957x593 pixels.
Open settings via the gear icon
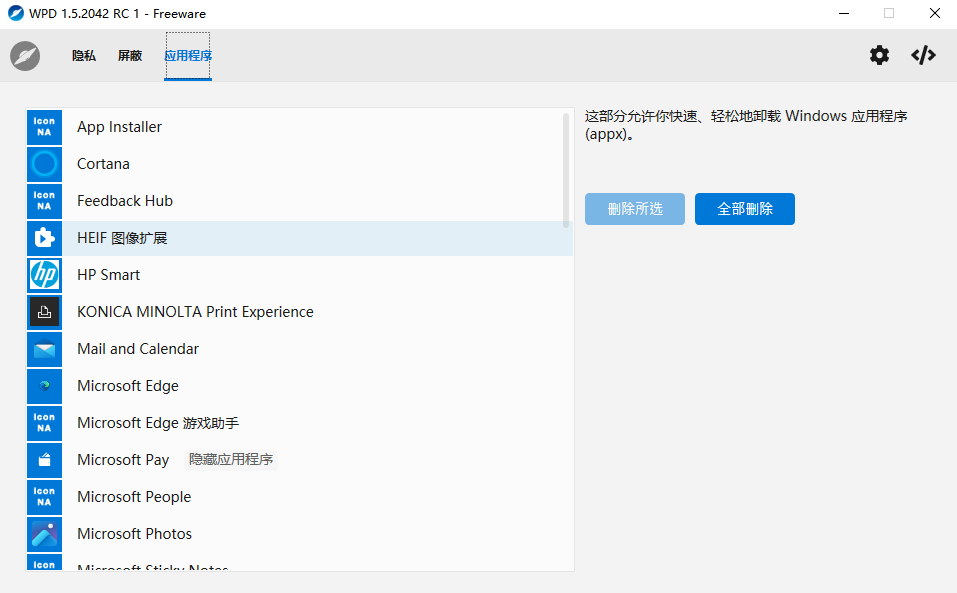point(879,56)
